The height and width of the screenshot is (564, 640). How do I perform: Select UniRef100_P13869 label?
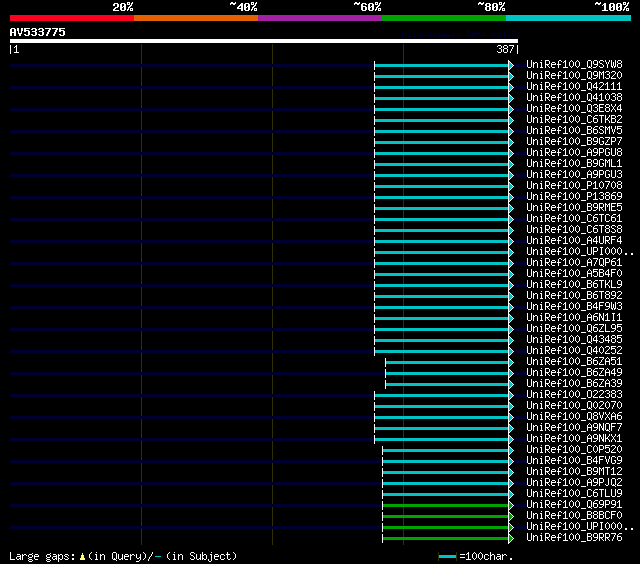click(x=574, y=197)
